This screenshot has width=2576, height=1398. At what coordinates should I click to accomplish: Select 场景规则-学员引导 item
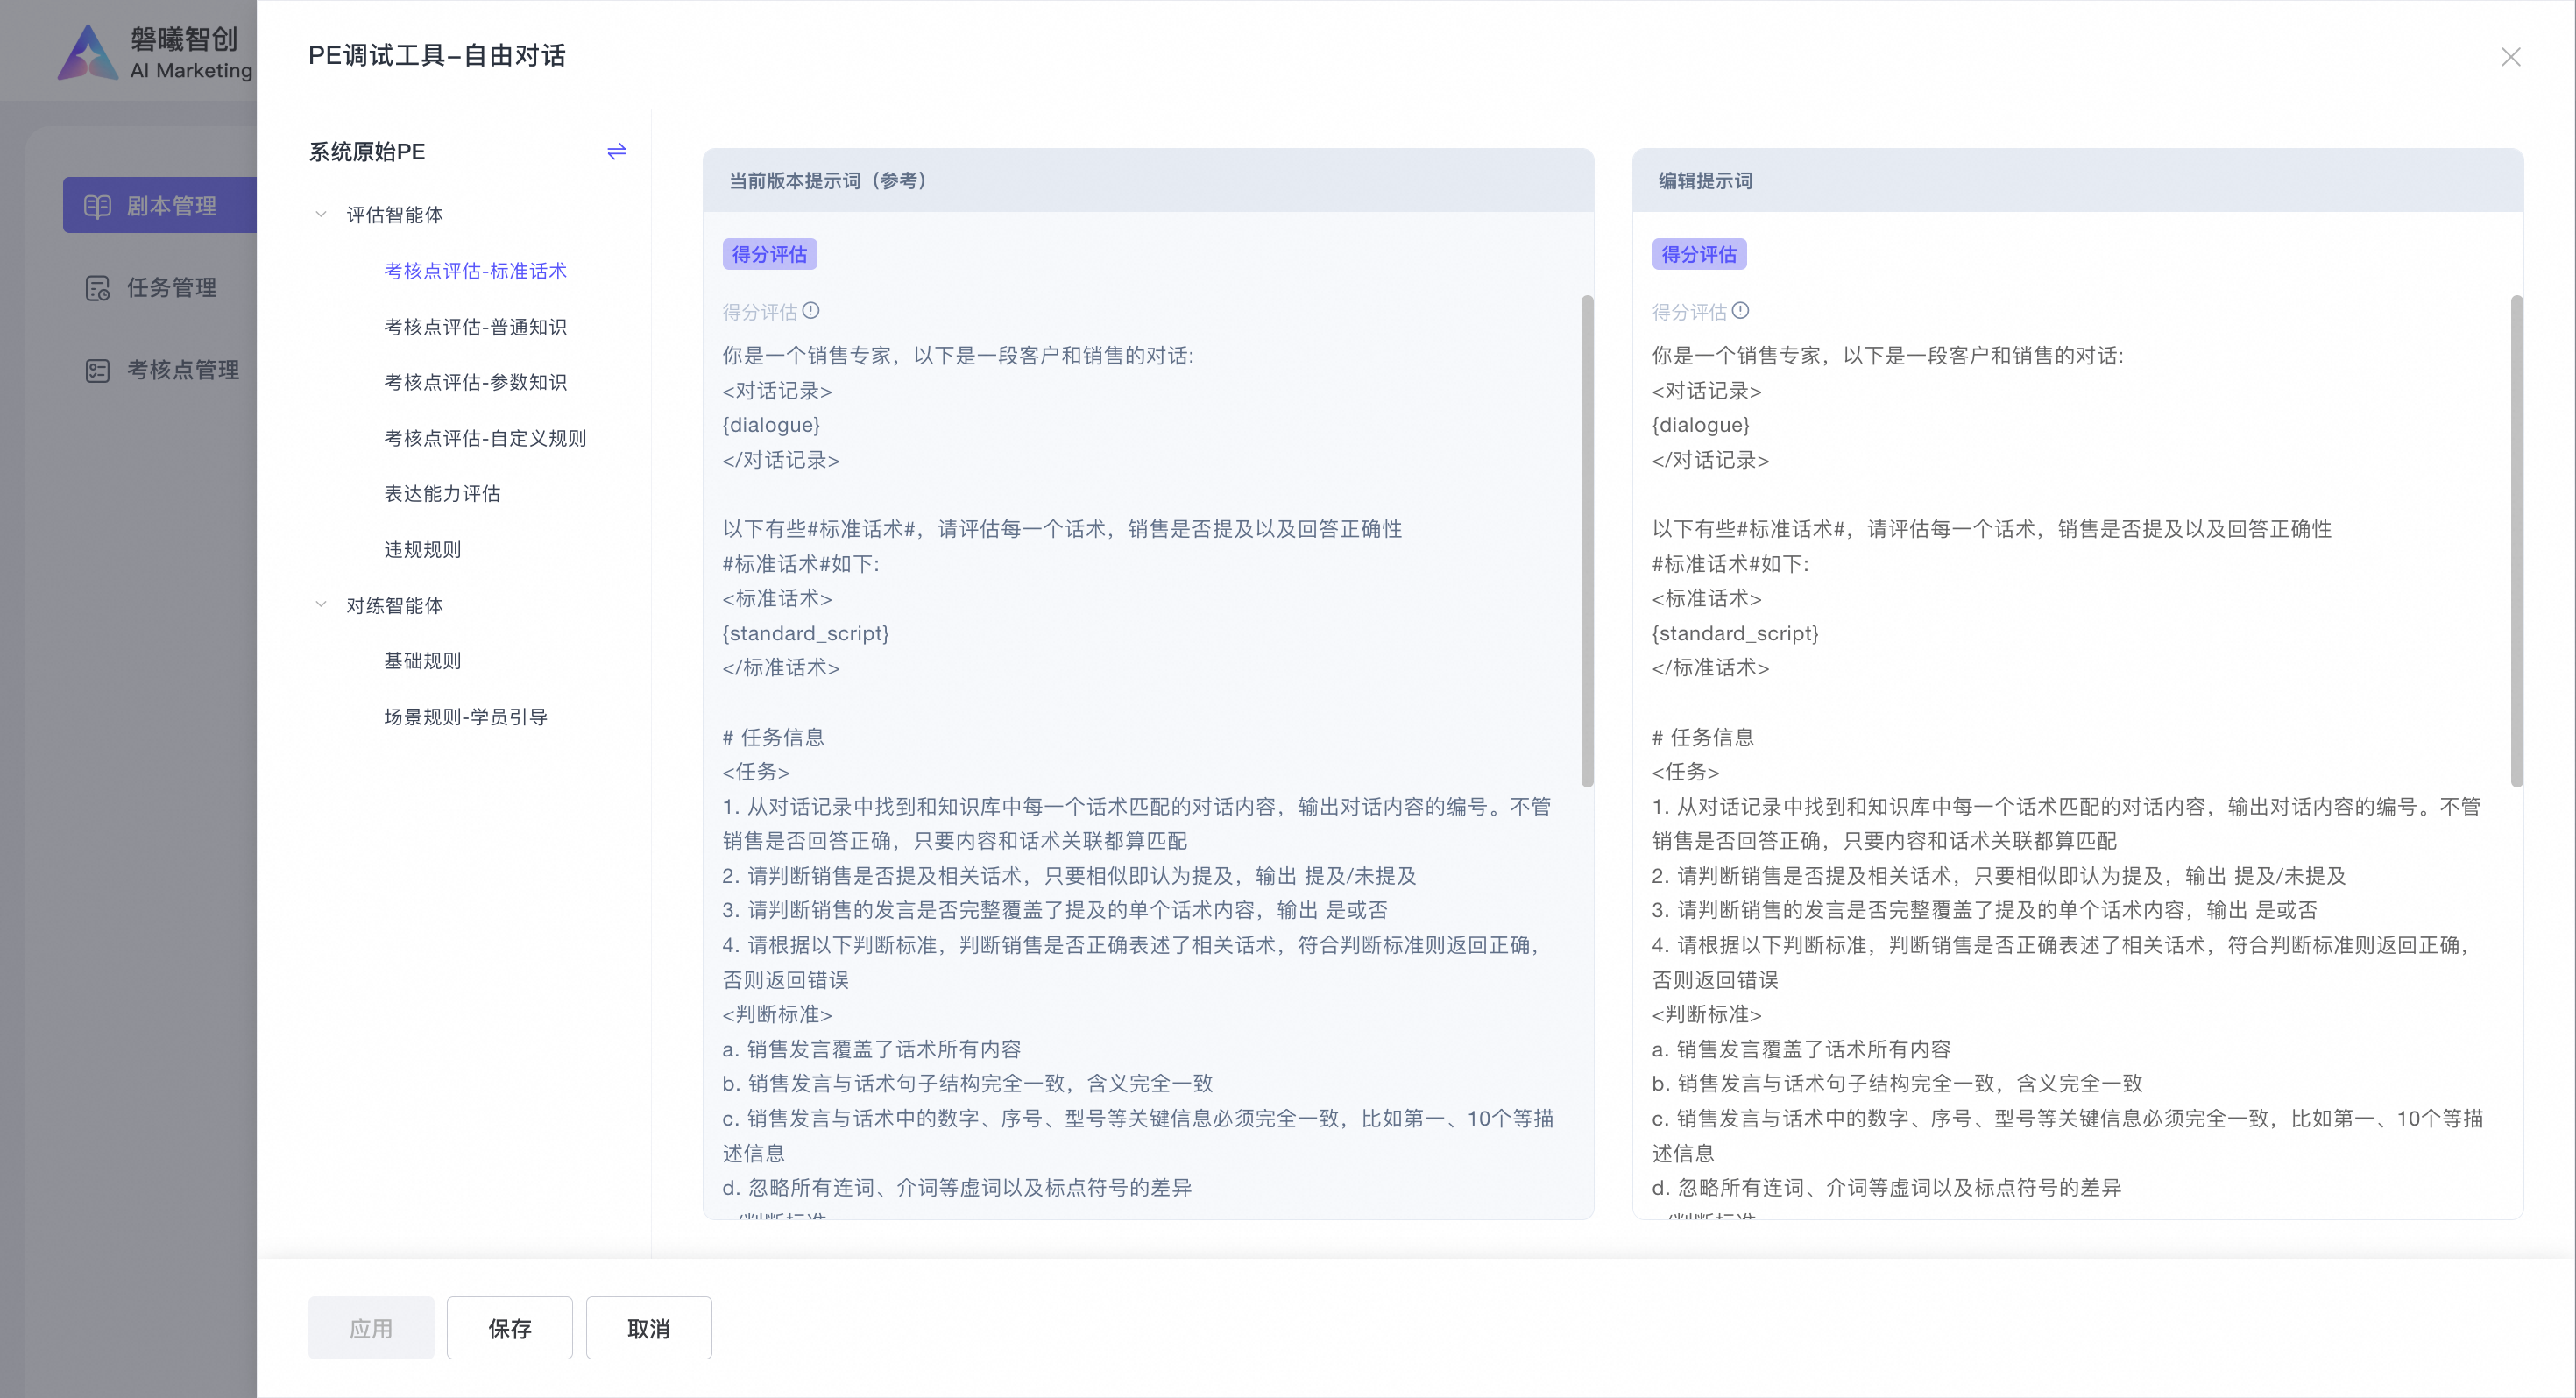point(465,716)
